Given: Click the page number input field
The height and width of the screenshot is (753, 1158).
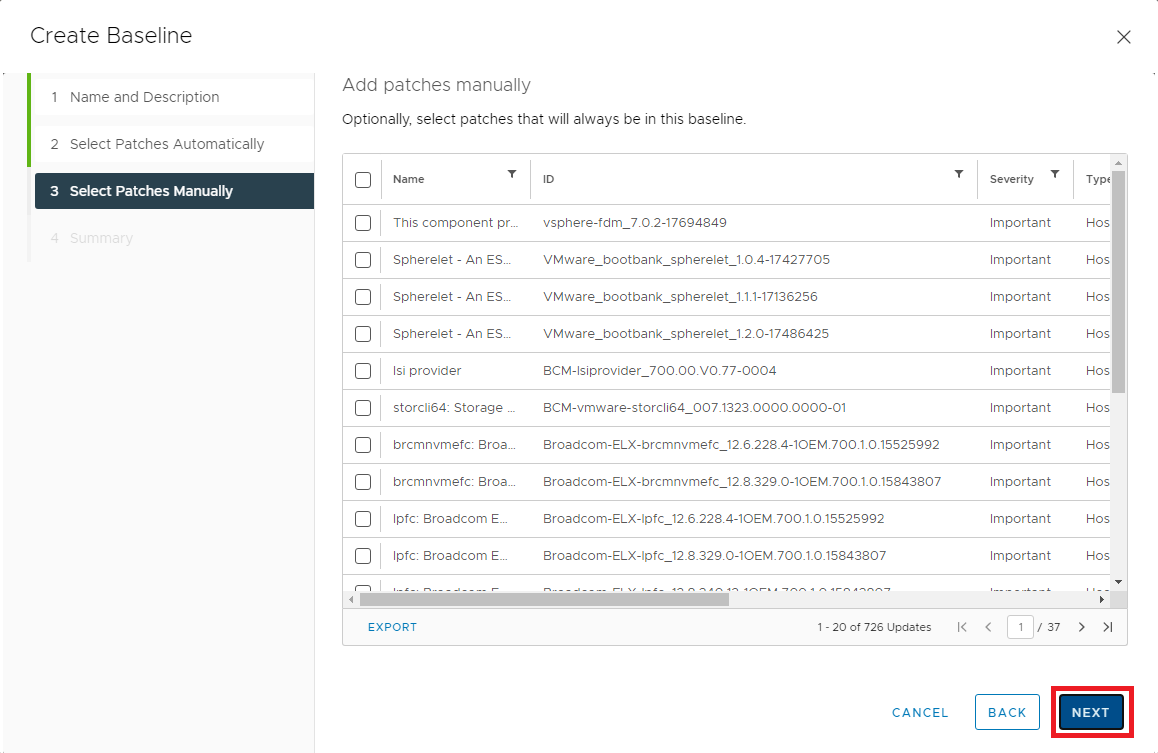Looking at the screenshot, I should tap(1020, 627).
